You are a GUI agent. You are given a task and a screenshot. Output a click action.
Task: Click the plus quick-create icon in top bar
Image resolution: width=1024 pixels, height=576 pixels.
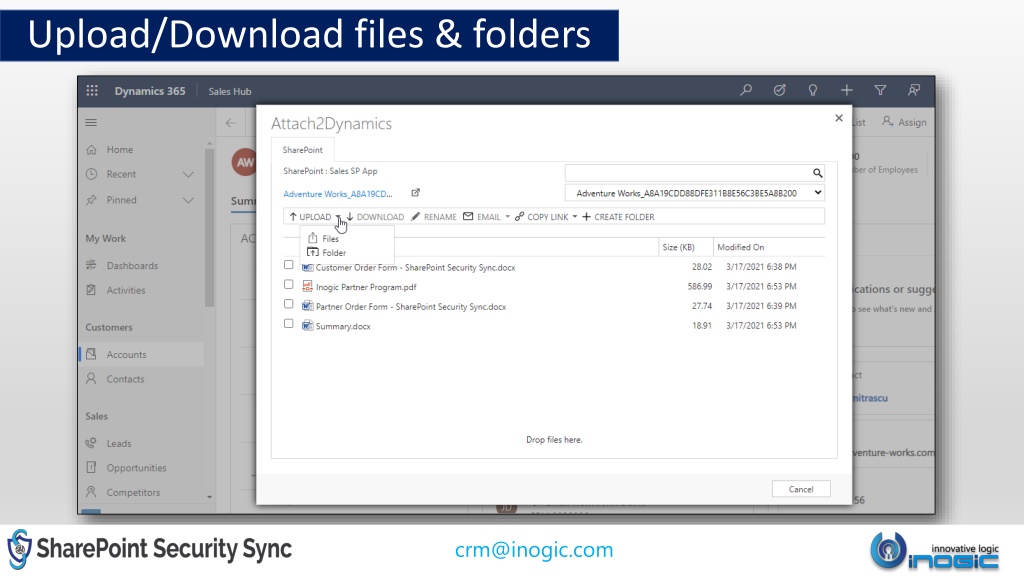tap(846, 90)
